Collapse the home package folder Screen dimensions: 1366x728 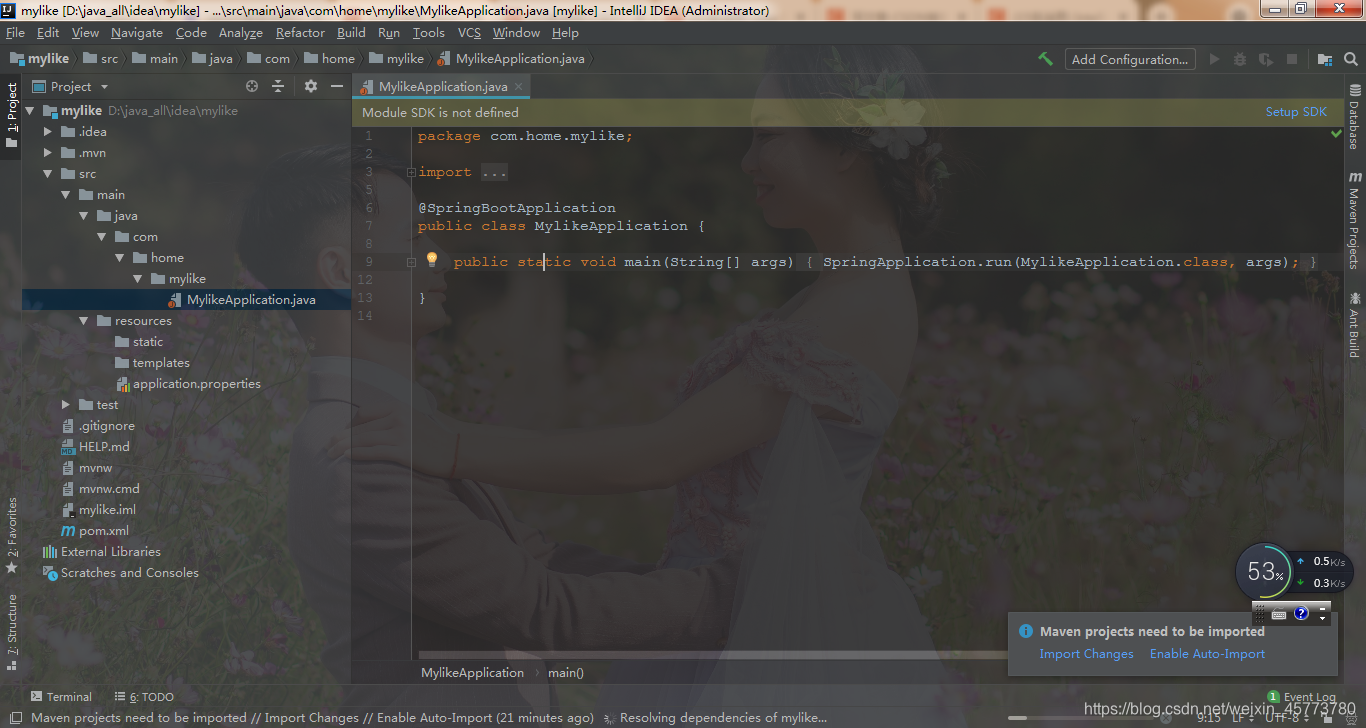(x=120, y=257)
